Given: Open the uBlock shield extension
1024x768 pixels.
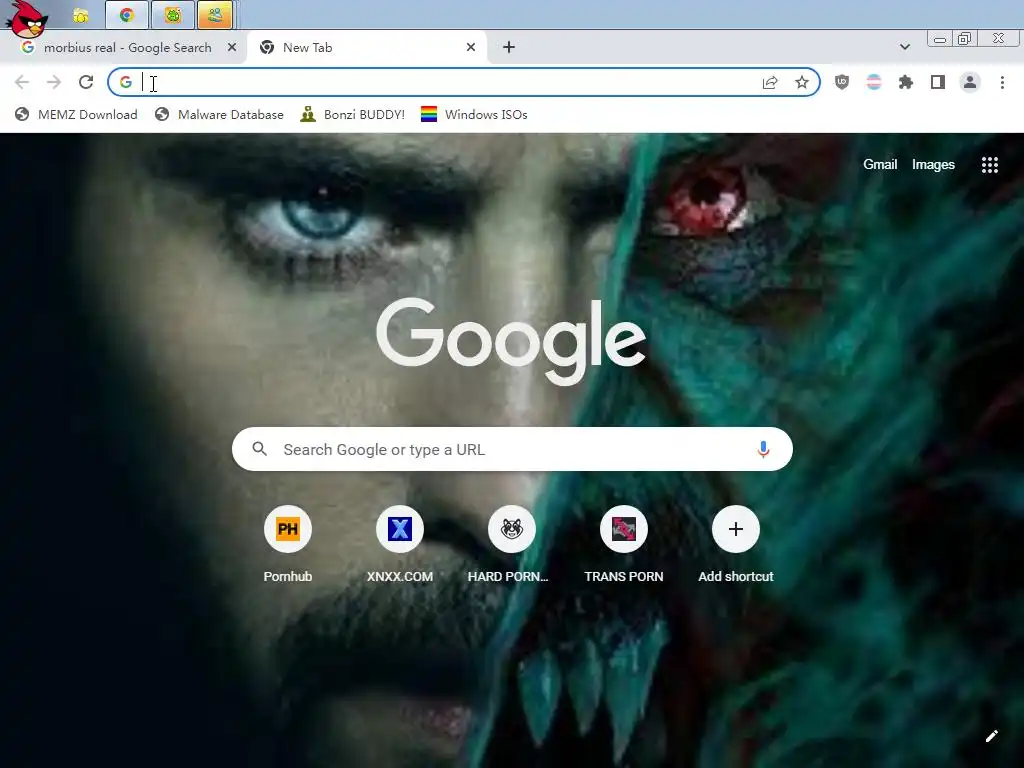Looking at the screenshot, I should point(842,82).
